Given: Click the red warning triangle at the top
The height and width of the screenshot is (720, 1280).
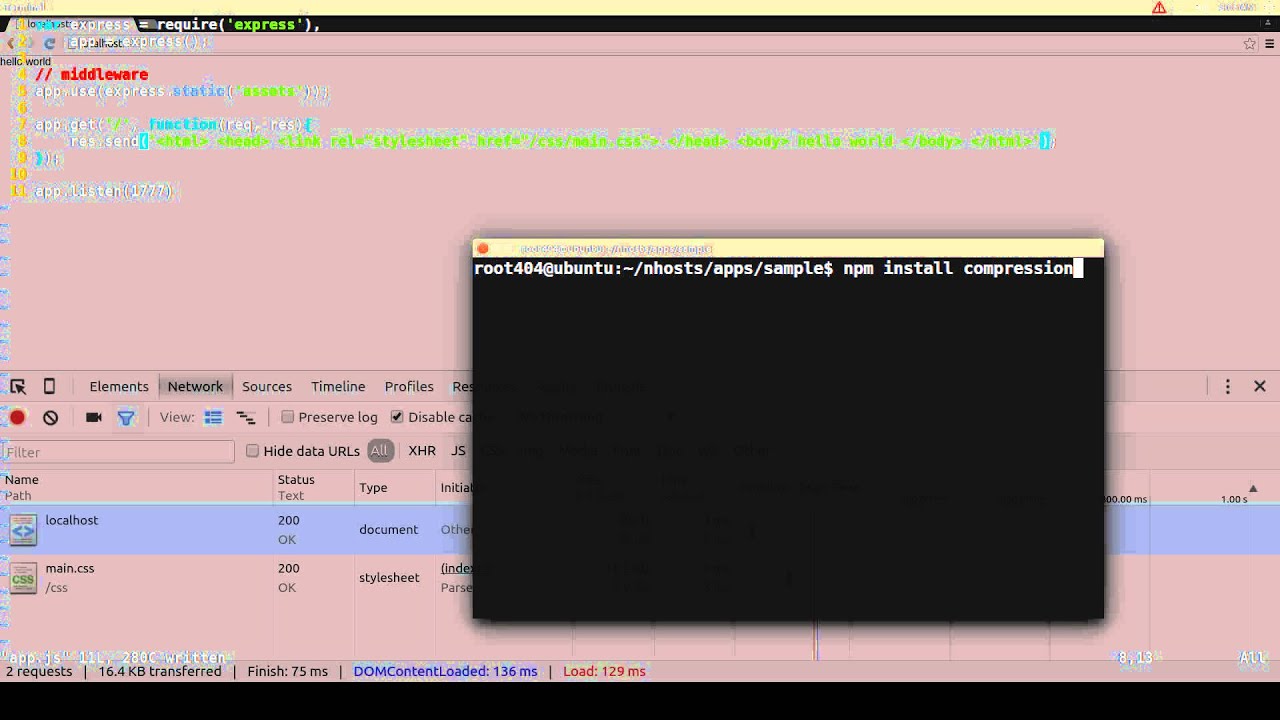Looking at the screenshot, I should coord(1159,8).
